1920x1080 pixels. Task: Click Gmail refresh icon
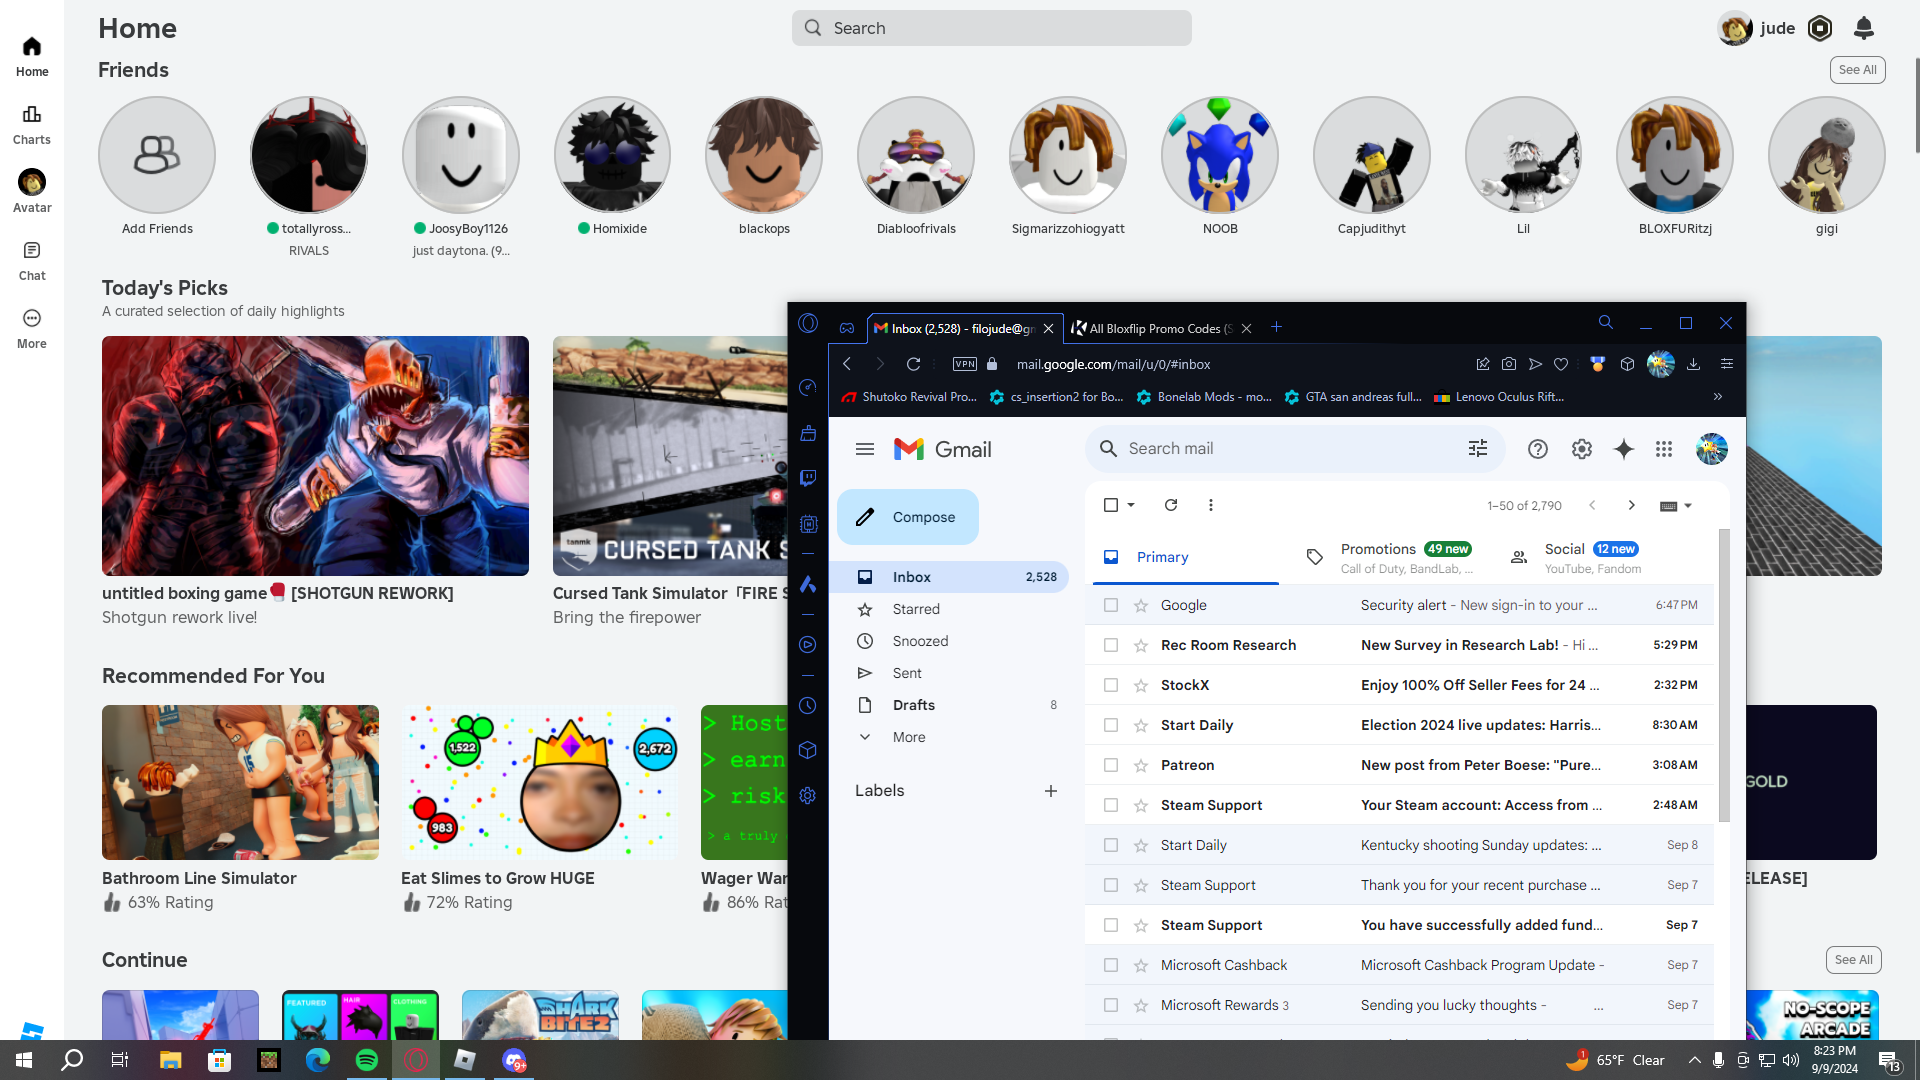[x=1171, y=505]
